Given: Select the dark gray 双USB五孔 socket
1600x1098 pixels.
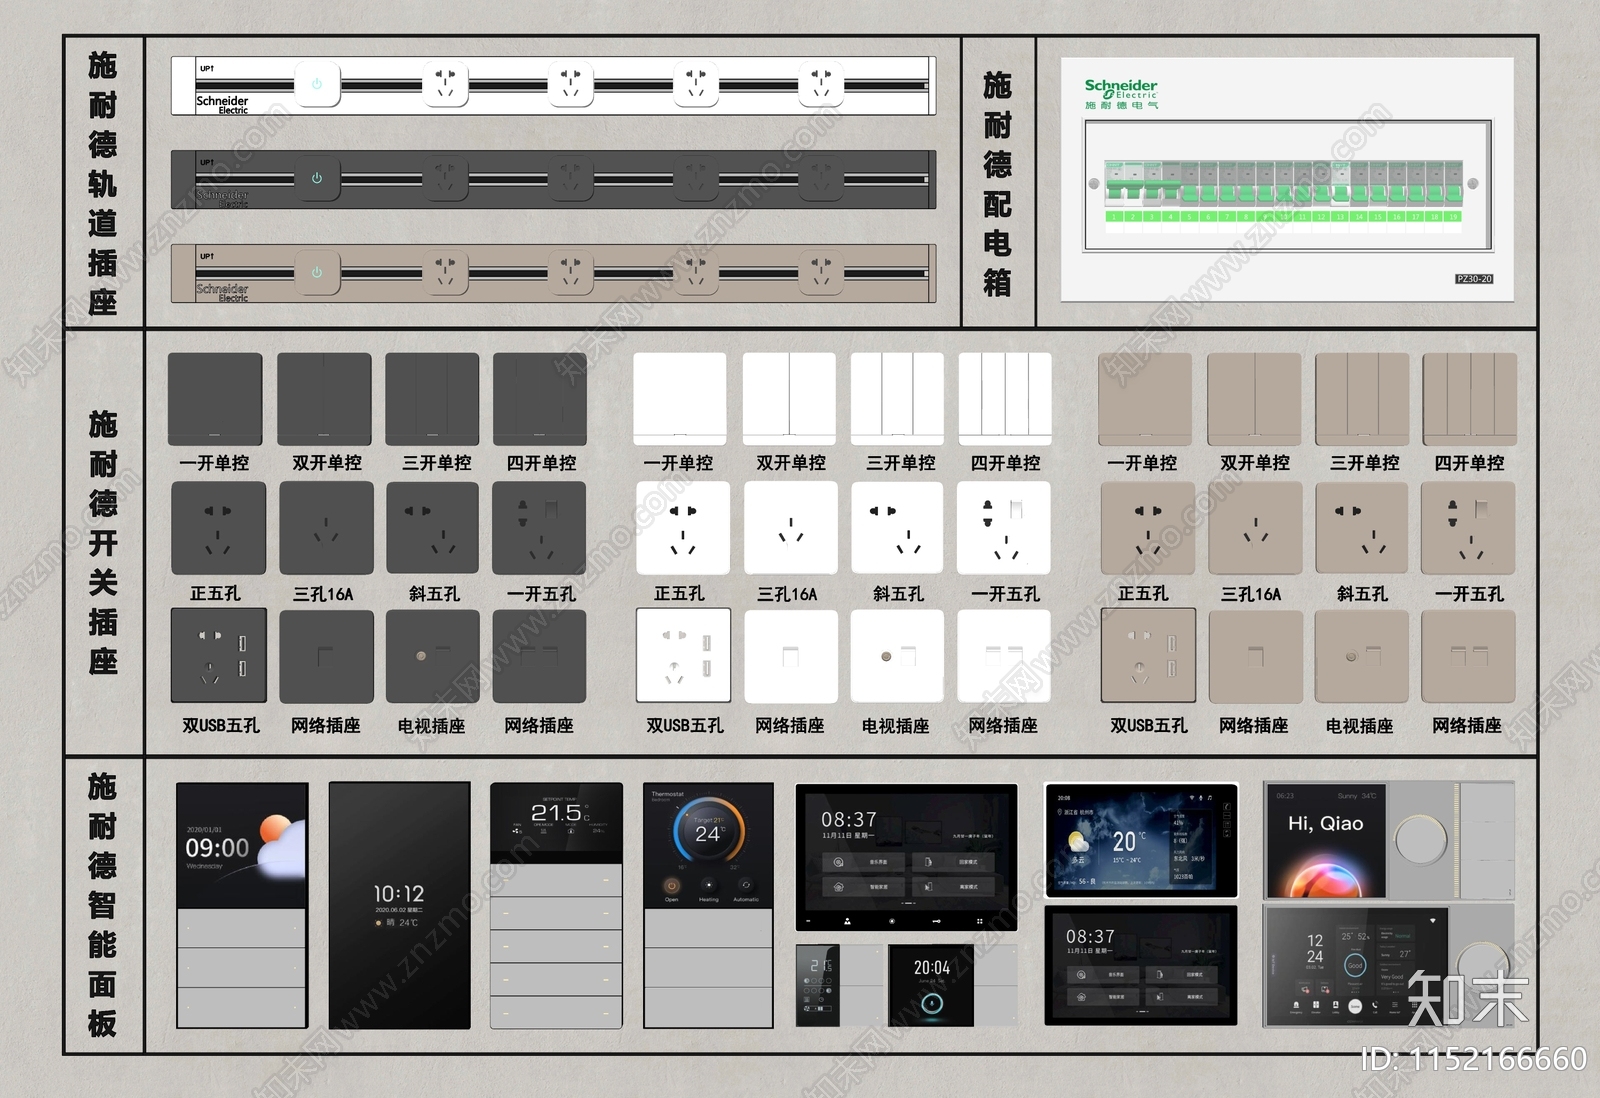Looking at the screenshot, I should coord(219,655).
